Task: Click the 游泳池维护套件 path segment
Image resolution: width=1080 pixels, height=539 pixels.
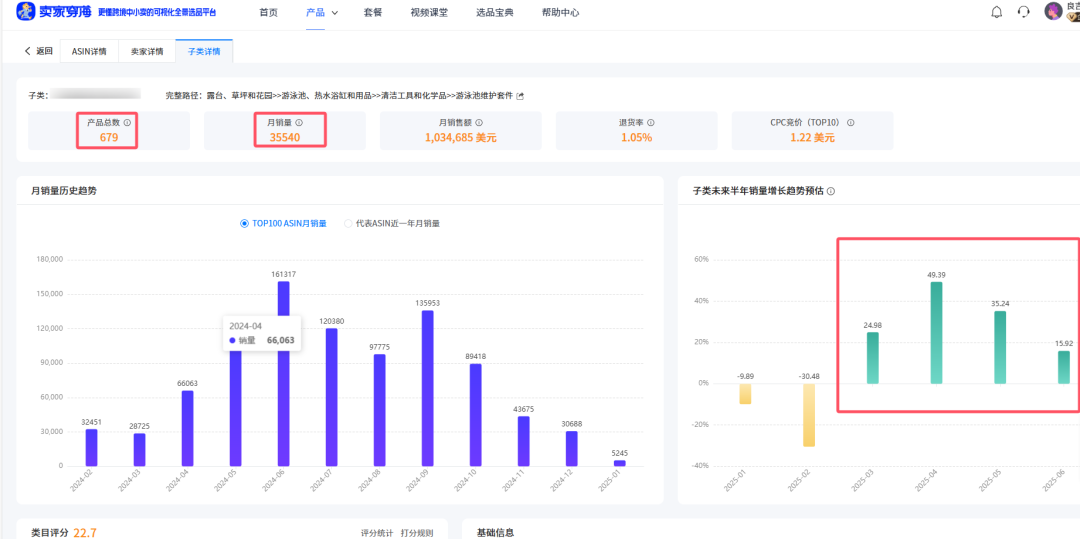Action: [484, 96]
